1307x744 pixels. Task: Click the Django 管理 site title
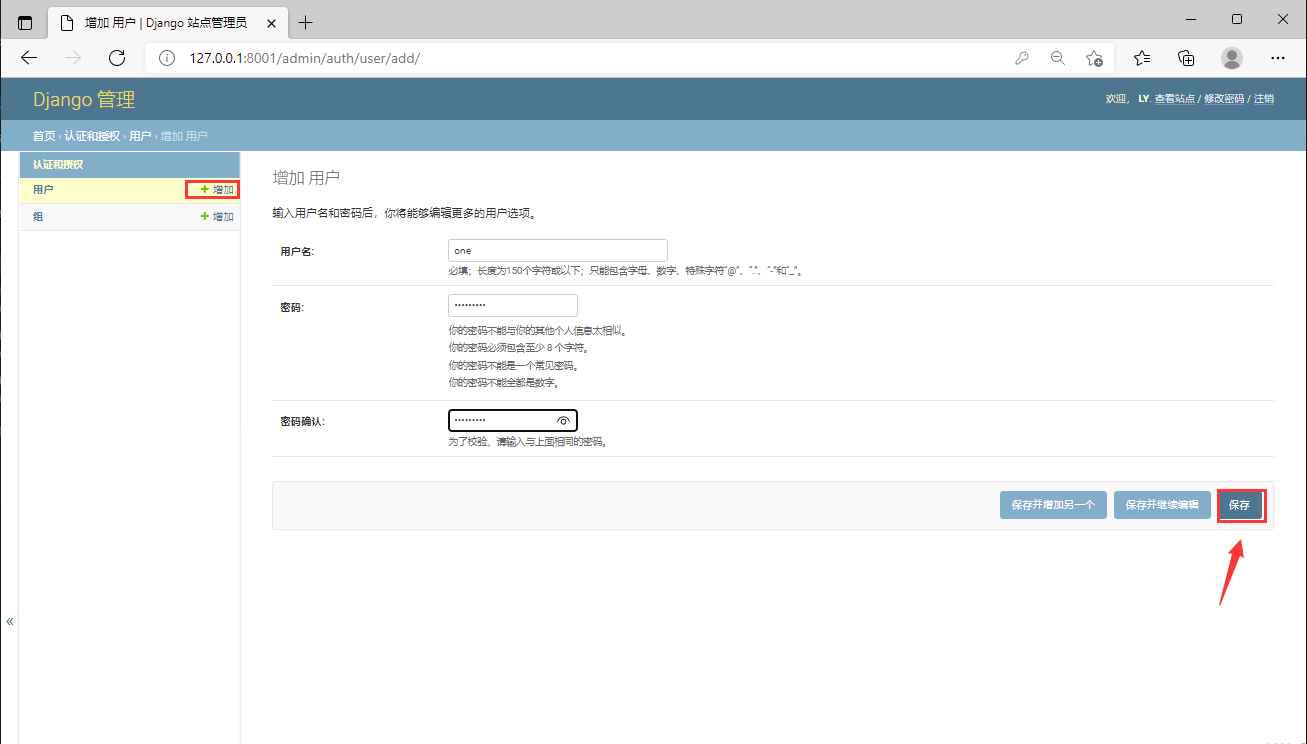pos(84,99)
